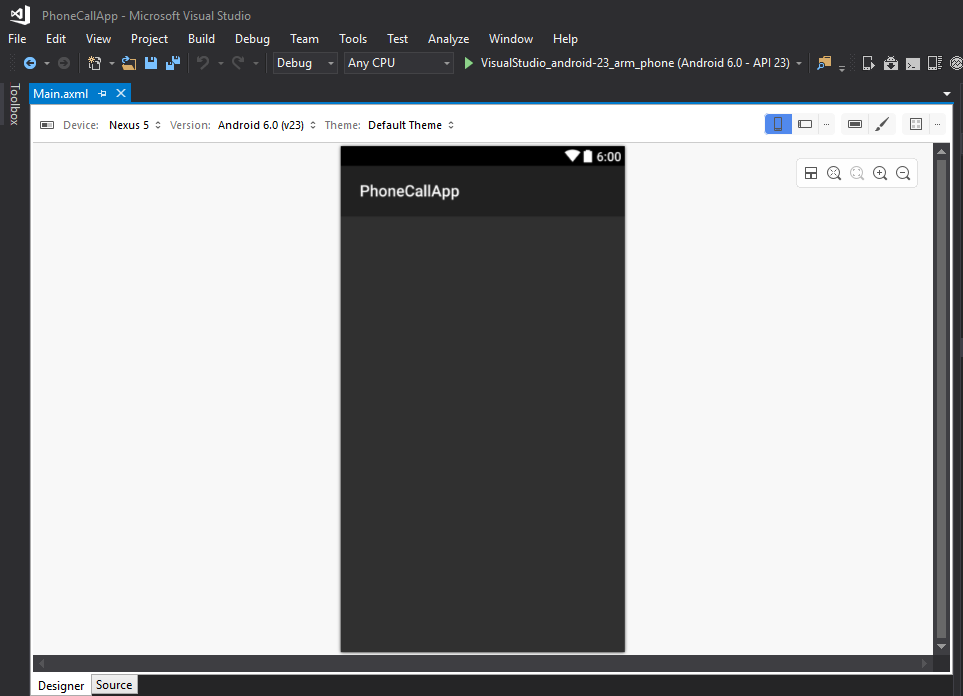Click the more options ellipsis beside orientation buttons
This screenshot has width=963, height=696.
point(827,125)
